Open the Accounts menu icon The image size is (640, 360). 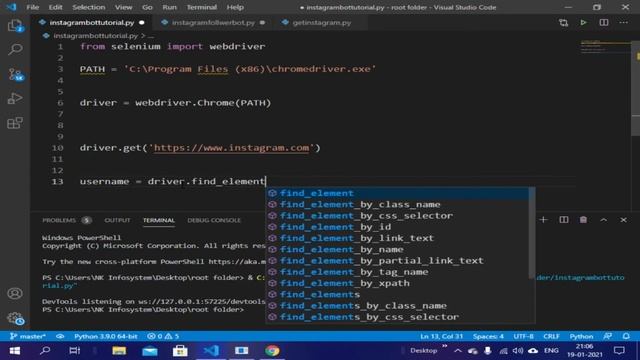point(15,293)
